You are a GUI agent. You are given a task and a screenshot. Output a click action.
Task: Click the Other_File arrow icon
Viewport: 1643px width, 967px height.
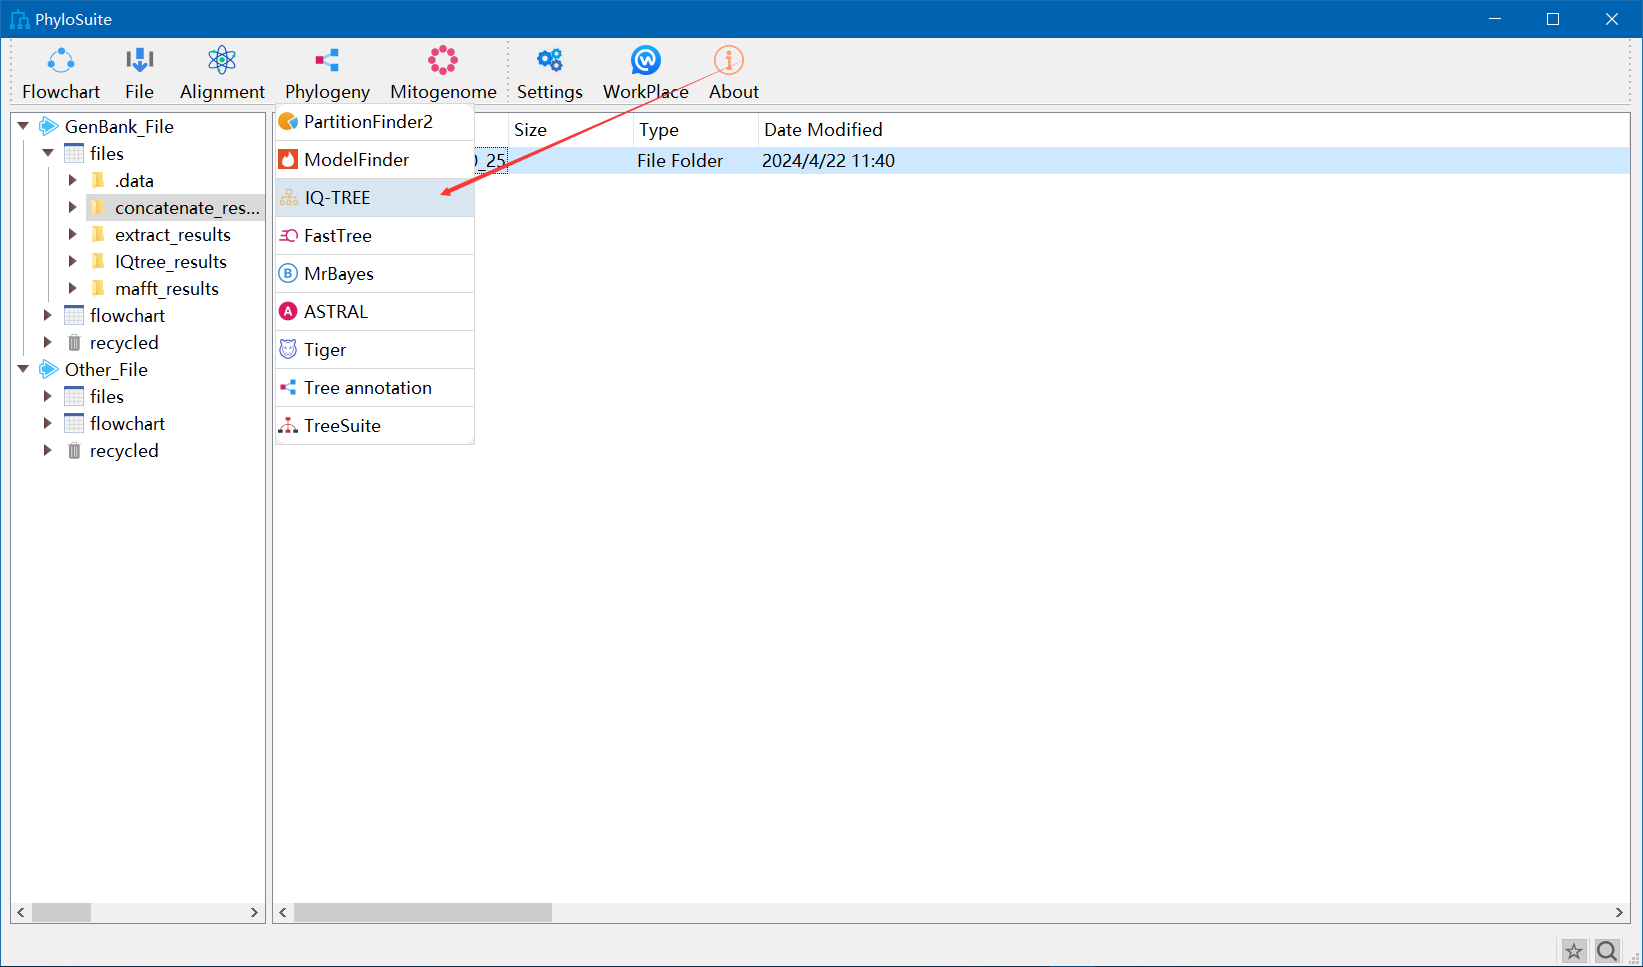(x=48, y=369)
